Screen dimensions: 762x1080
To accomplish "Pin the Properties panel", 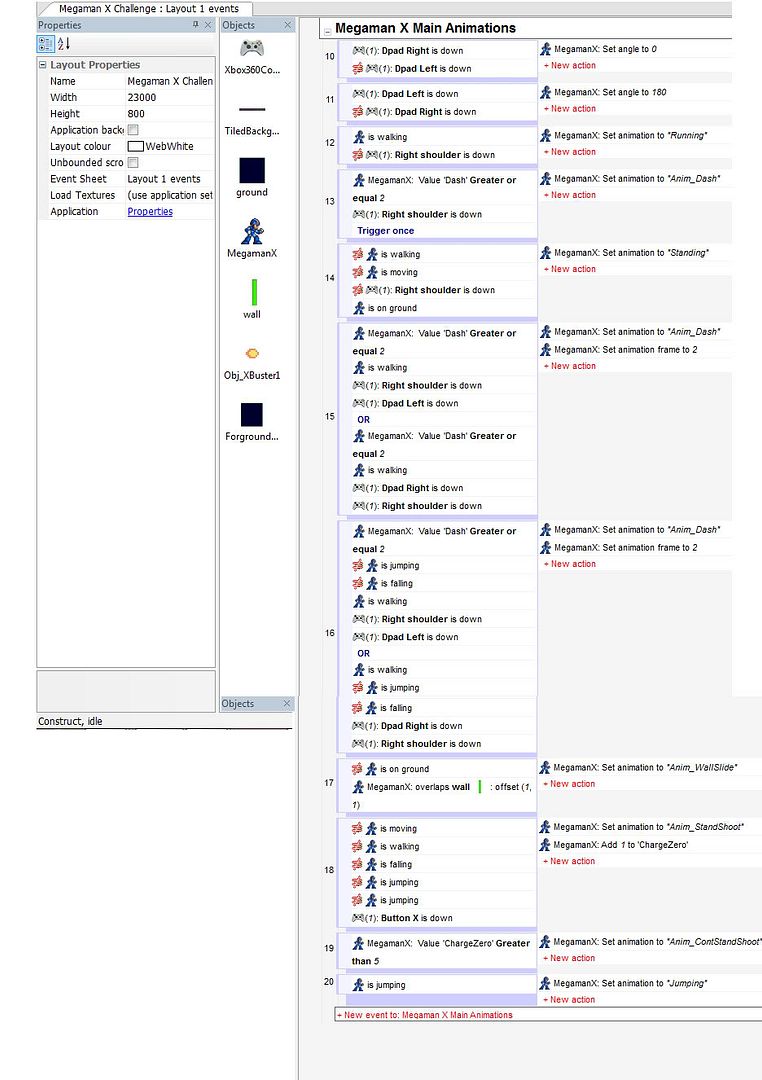I will click(195, 25).
